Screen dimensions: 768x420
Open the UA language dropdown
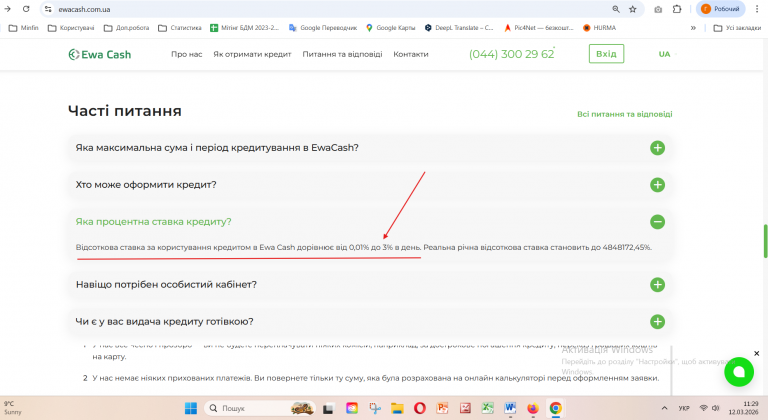[666, 54]
